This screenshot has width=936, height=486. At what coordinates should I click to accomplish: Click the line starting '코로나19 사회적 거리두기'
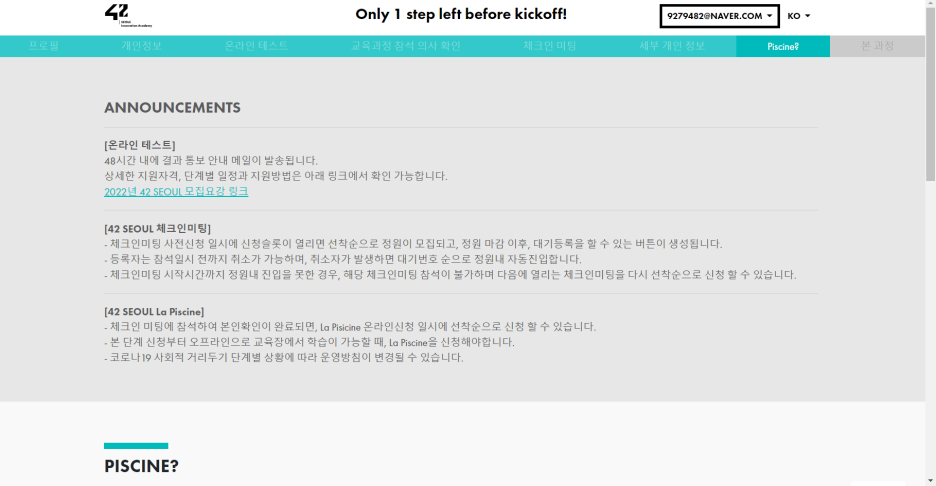click(x=284, y=358)
